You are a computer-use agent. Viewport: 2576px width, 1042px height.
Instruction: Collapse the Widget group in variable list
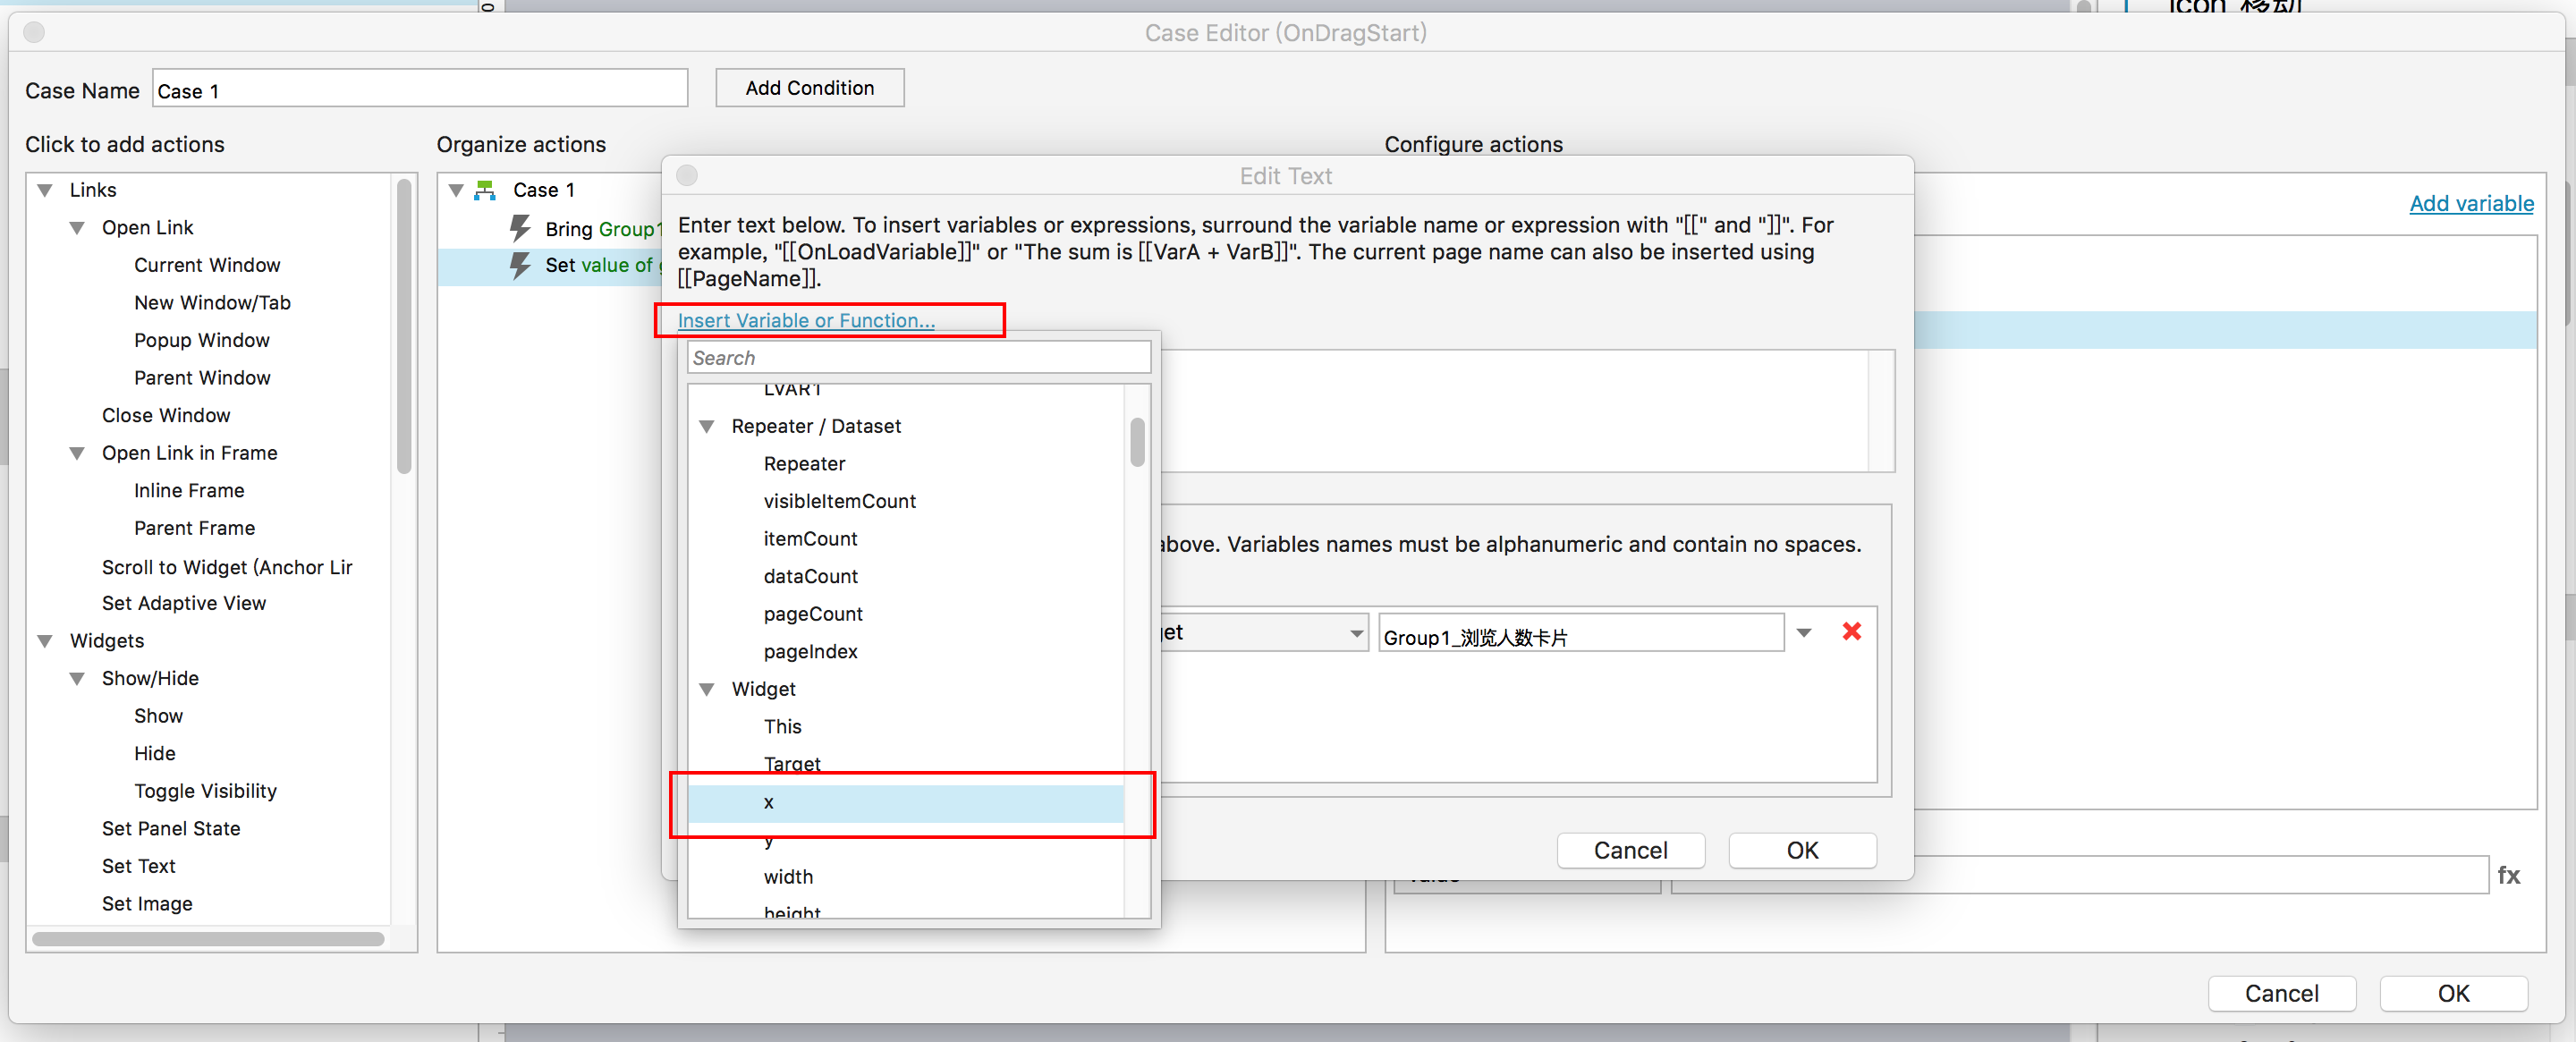[x=707, y=689]
